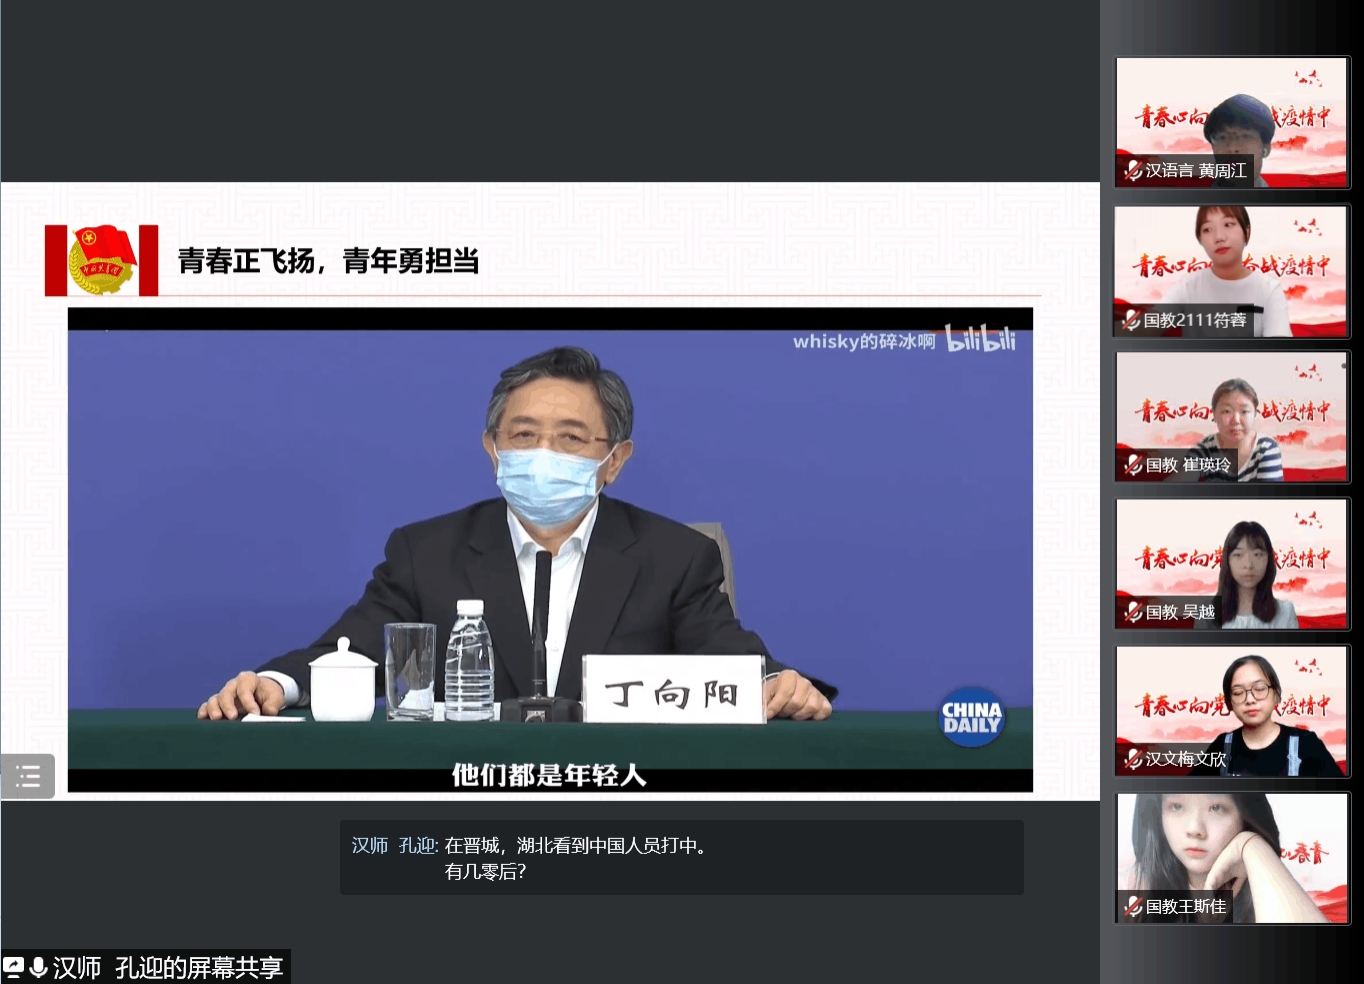Click the presenter microphone icon beside 汉师 孔迎
This screenshot has height=984, width=1364.
(x=39, y=967)
